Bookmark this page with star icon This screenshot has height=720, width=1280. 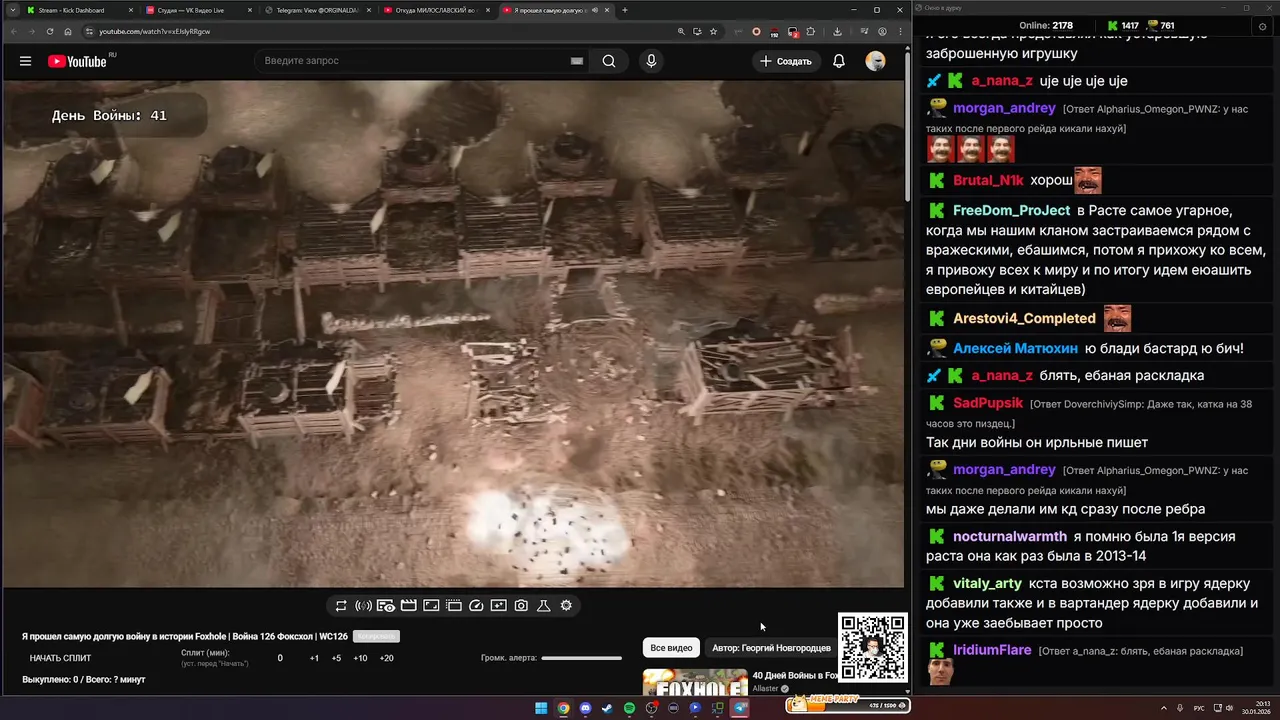click(x=713, y=31)
